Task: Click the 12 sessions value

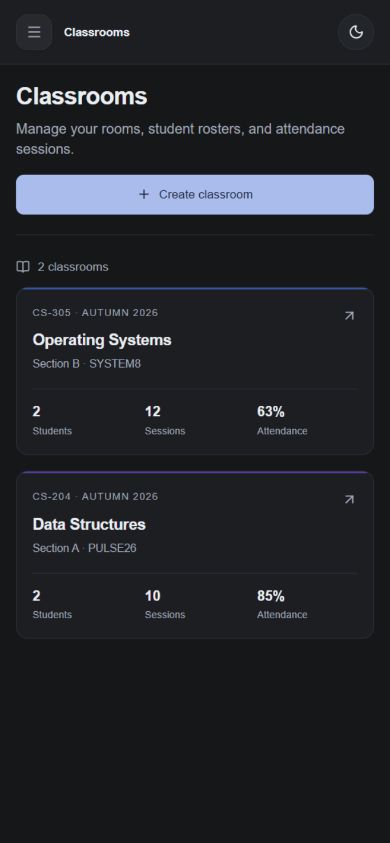Action: coord(153,412)
